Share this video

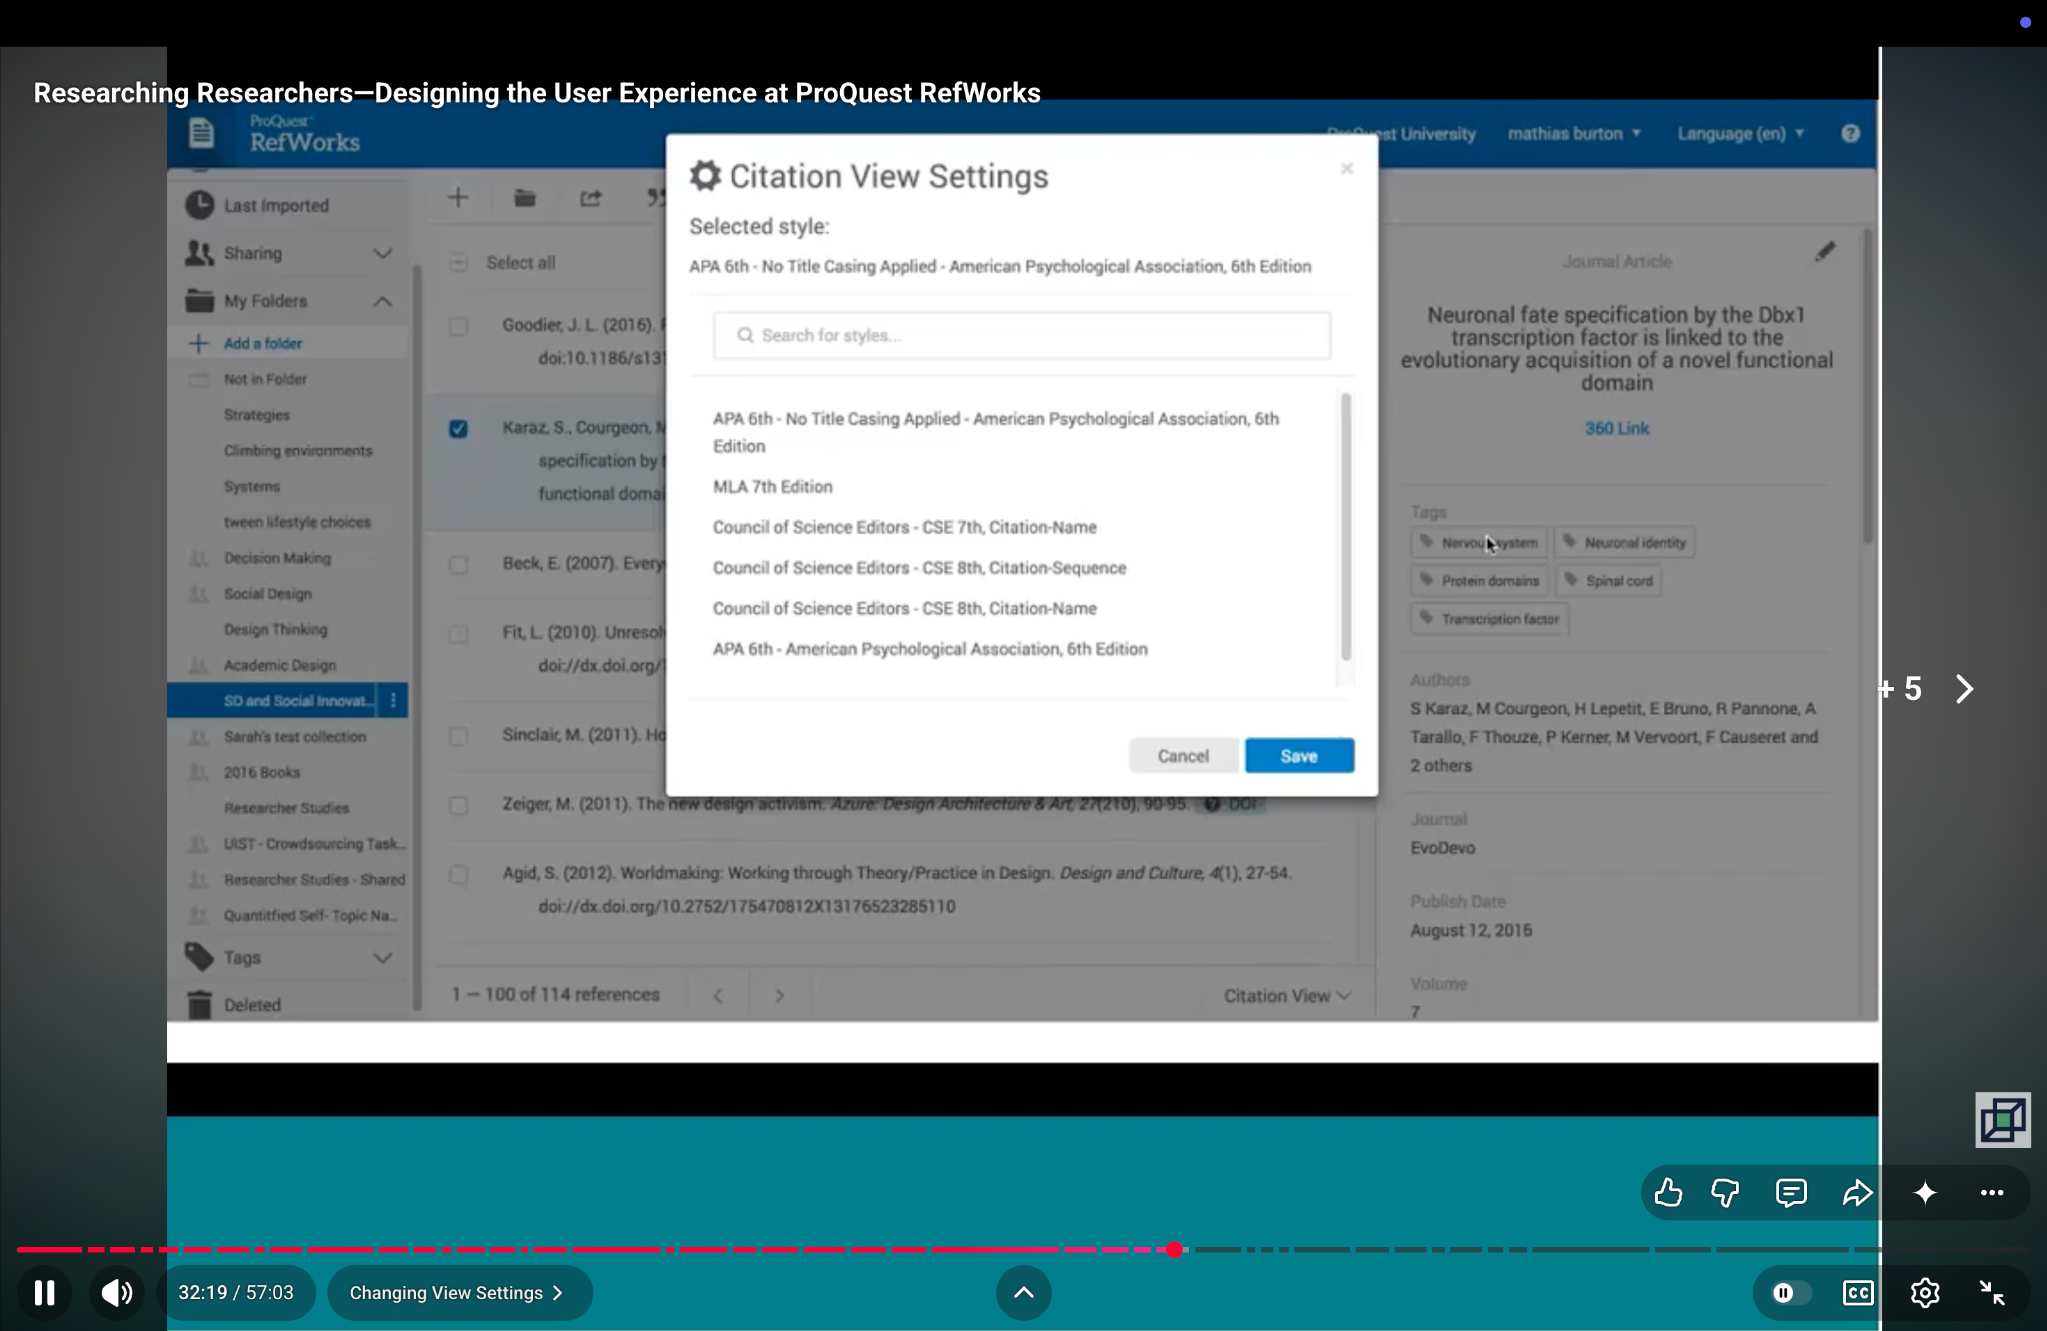pos(1857,1192)
